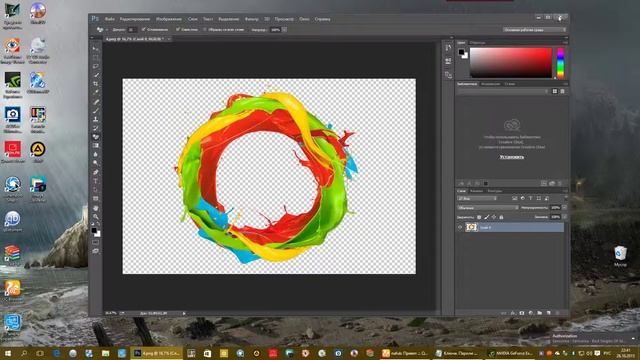The height and width of the screenshot is (360, 640).
Task: Create a new layer in Layers panel
Action: [x=549, y=313]
